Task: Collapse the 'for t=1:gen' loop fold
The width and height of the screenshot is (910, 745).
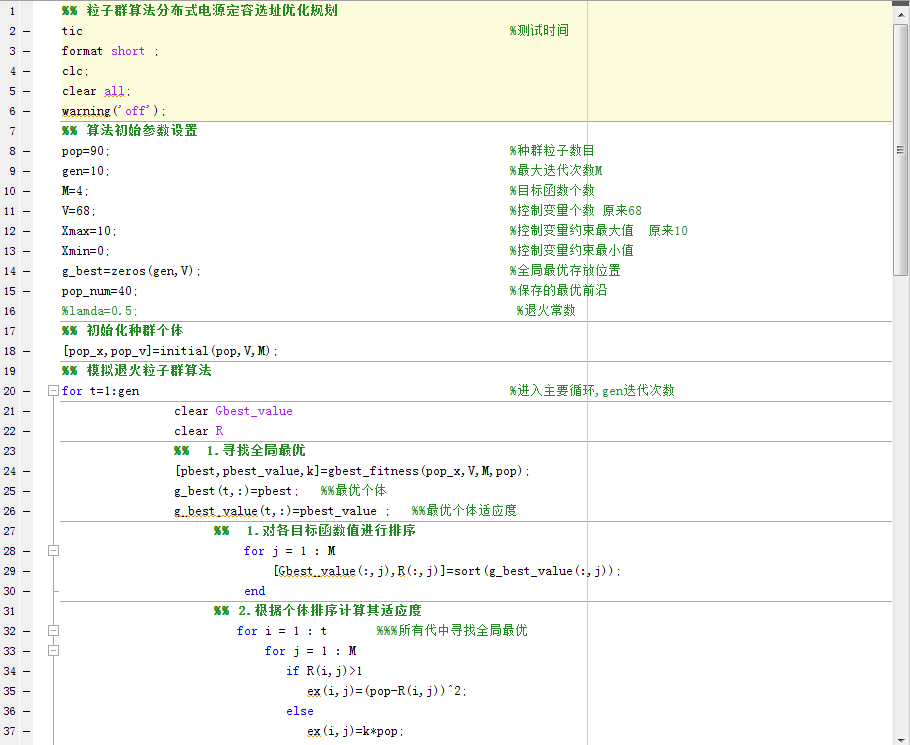Action: point(53,391)
